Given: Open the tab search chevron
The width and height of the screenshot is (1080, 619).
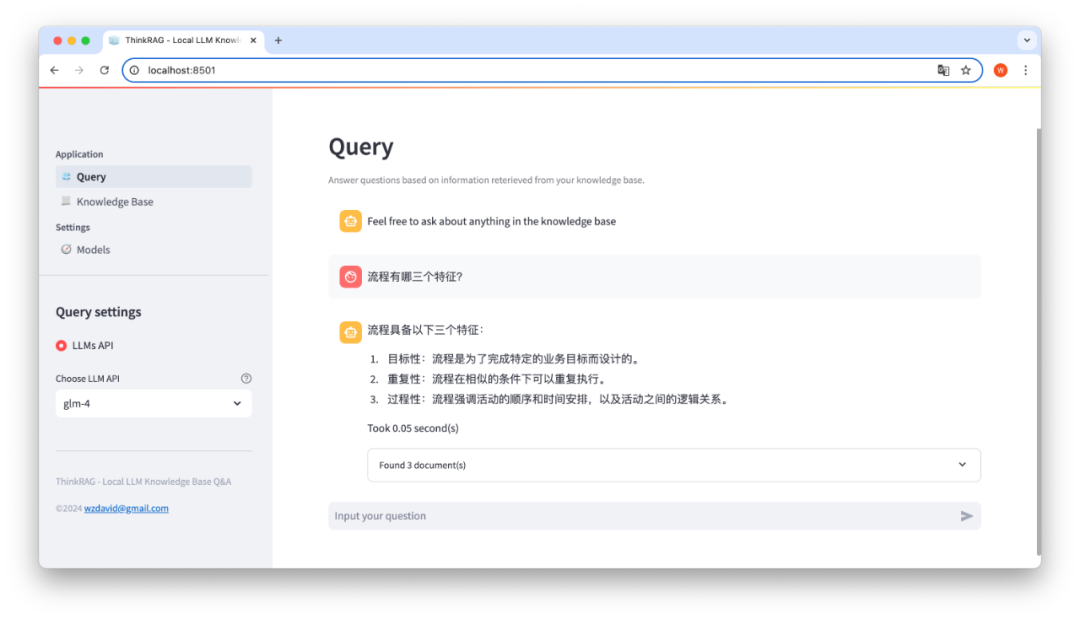Looking at the screenshot, I should (x=1026, y=40).
